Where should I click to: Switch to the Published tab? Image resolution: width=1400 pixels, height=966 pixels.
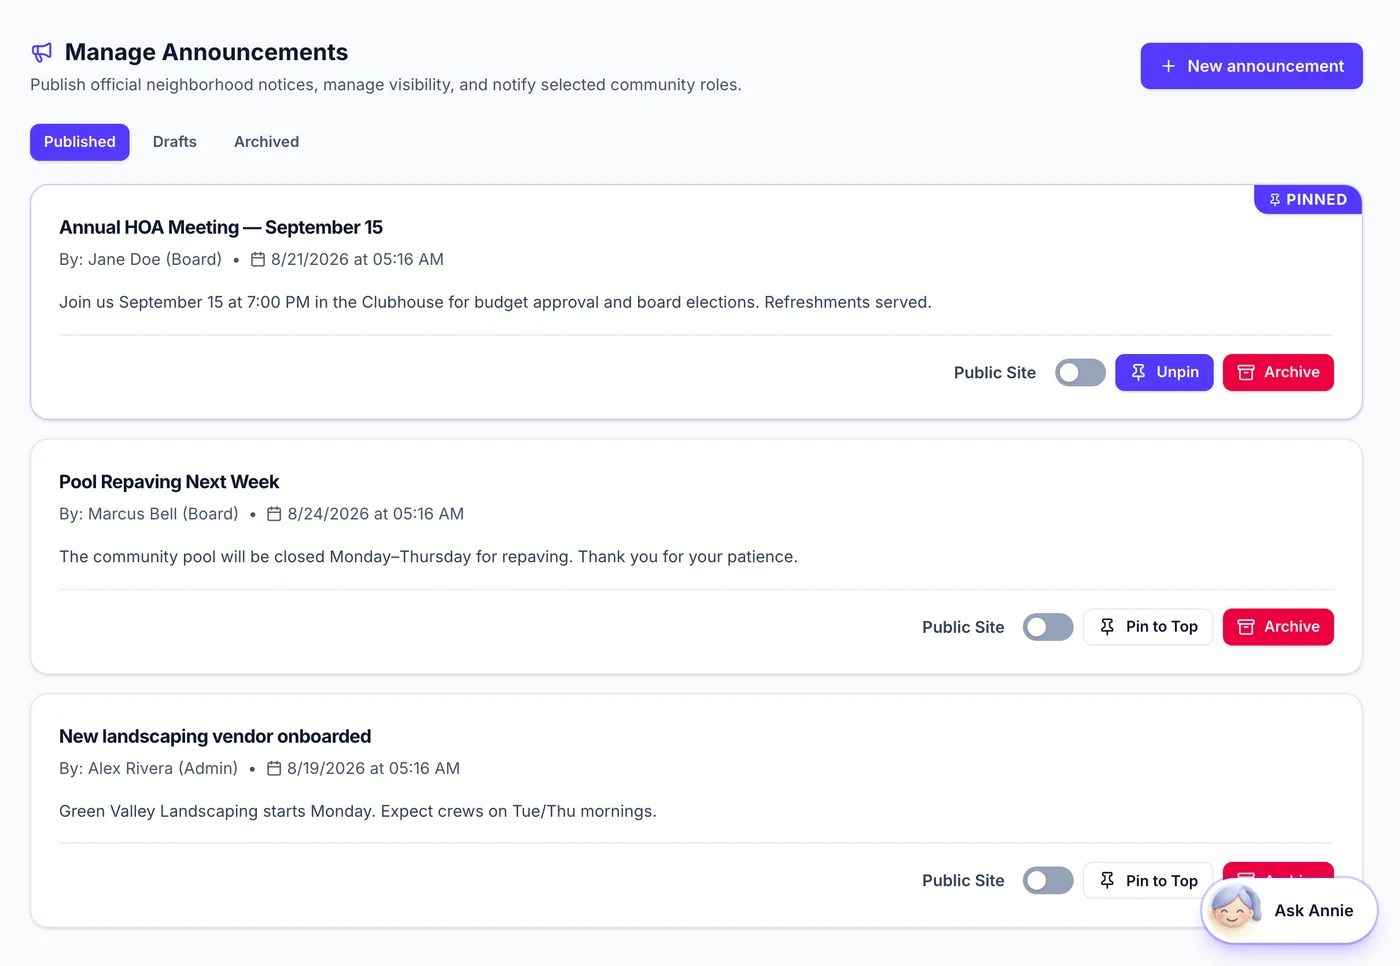click(x=80, y=142)
